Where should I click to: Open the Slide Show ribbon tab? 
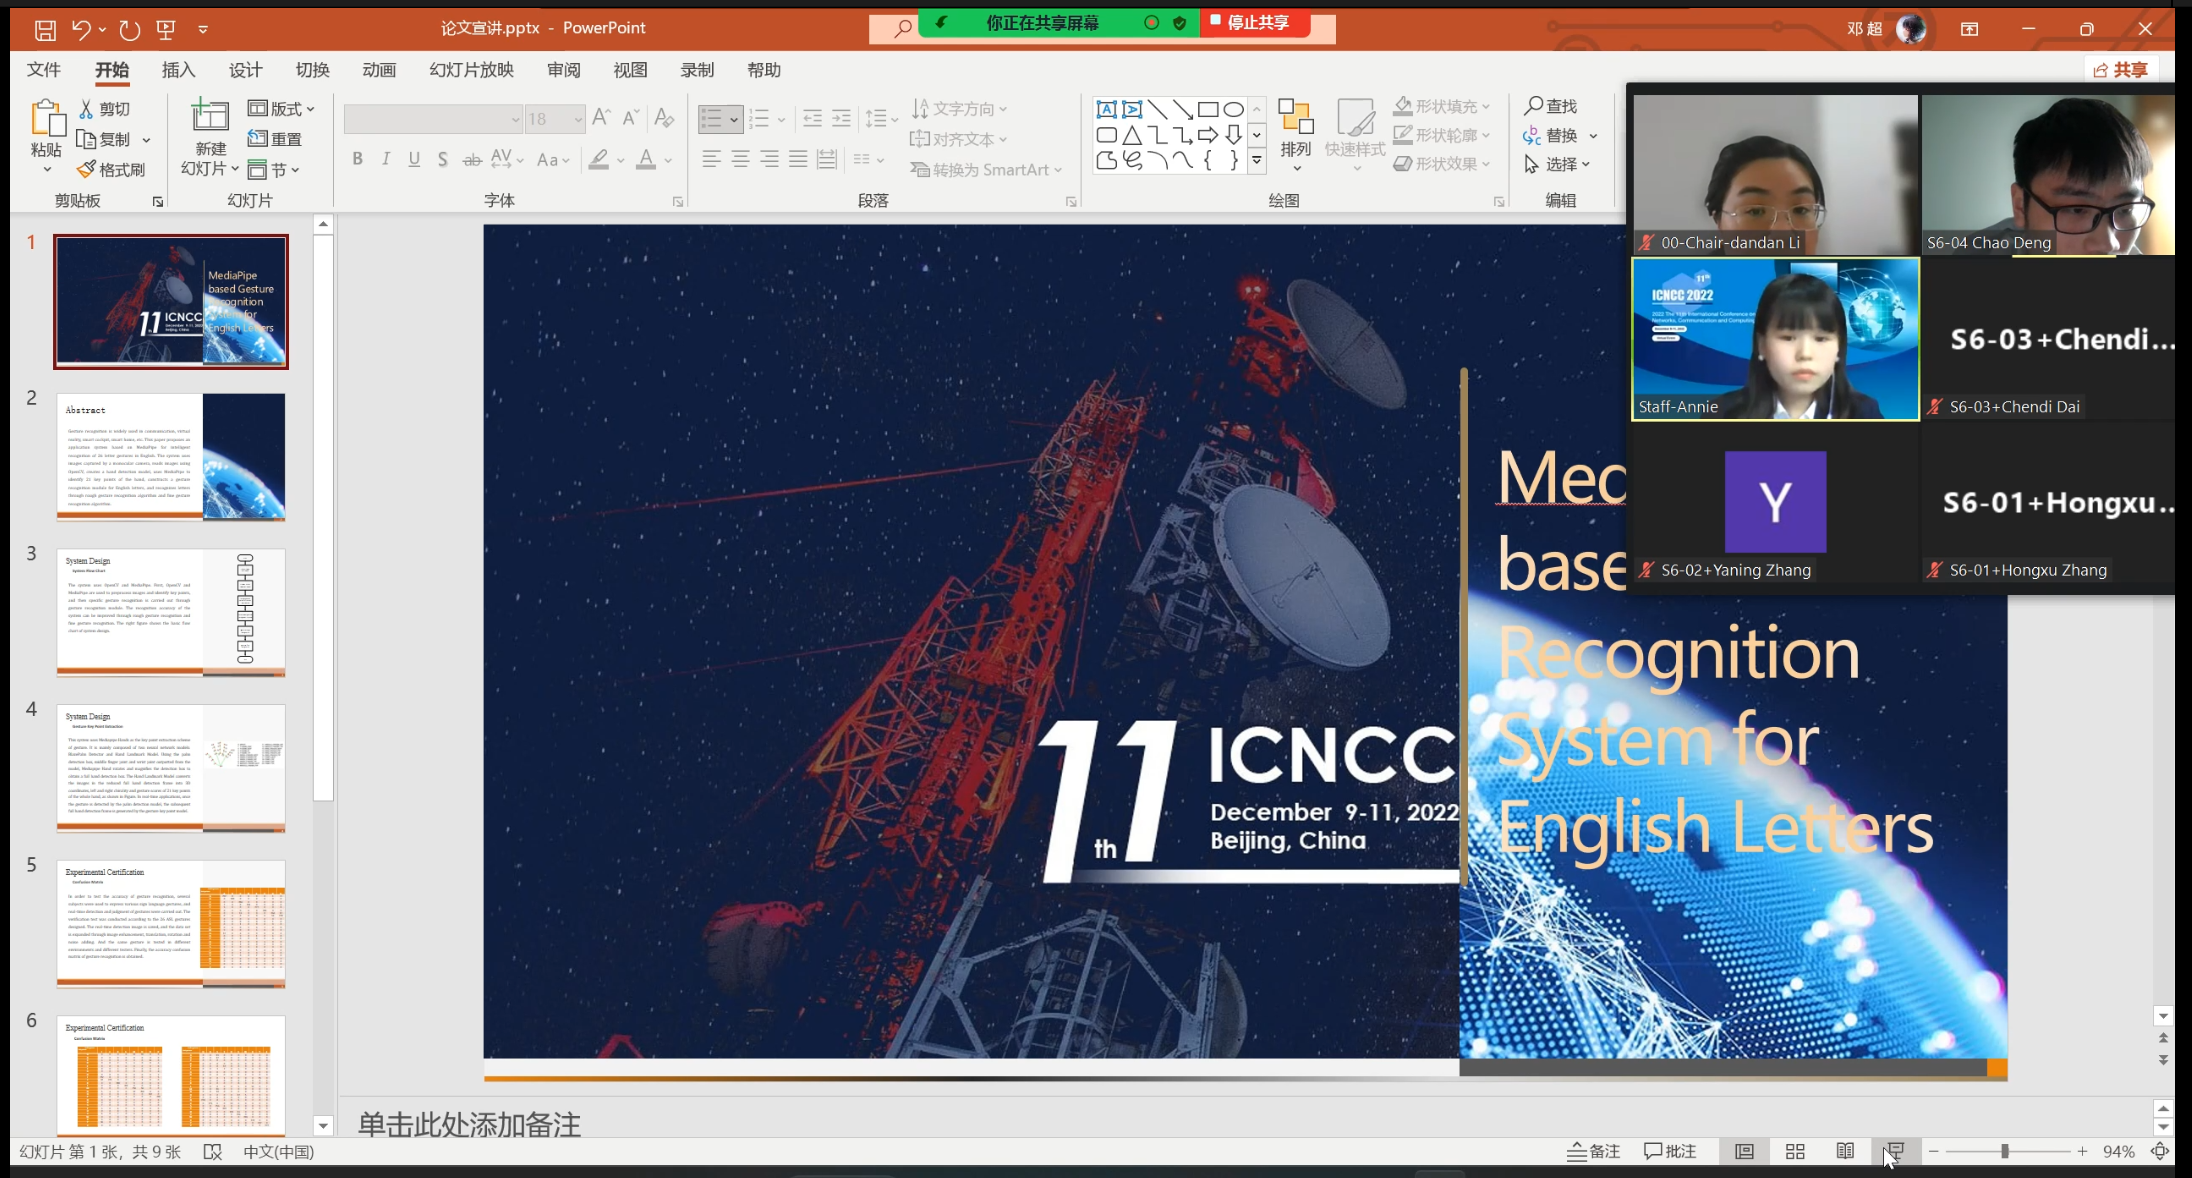click(x=471, y=70)
